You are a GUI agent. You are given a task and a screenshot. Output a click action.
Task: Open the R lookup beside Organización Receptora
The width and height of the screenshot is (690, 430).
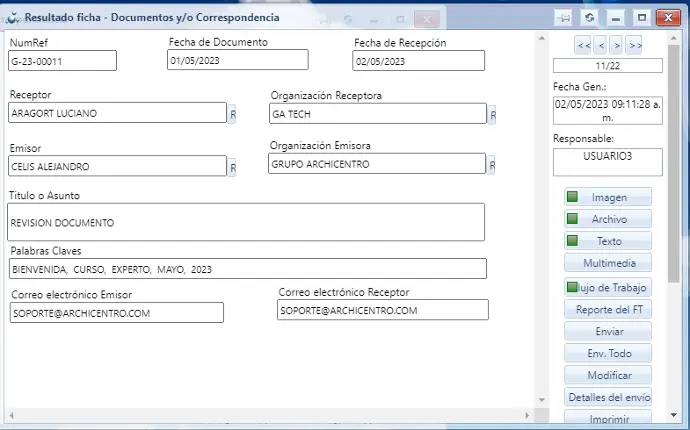[492, 115]
